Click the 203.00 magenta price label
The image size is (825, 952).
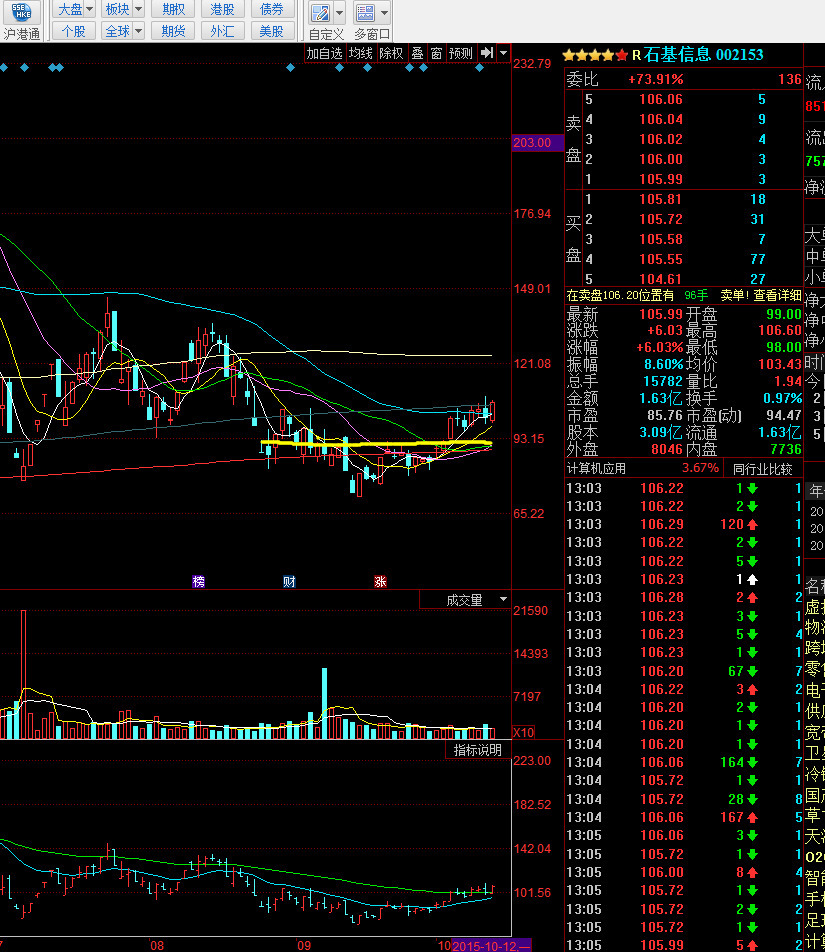532,143
